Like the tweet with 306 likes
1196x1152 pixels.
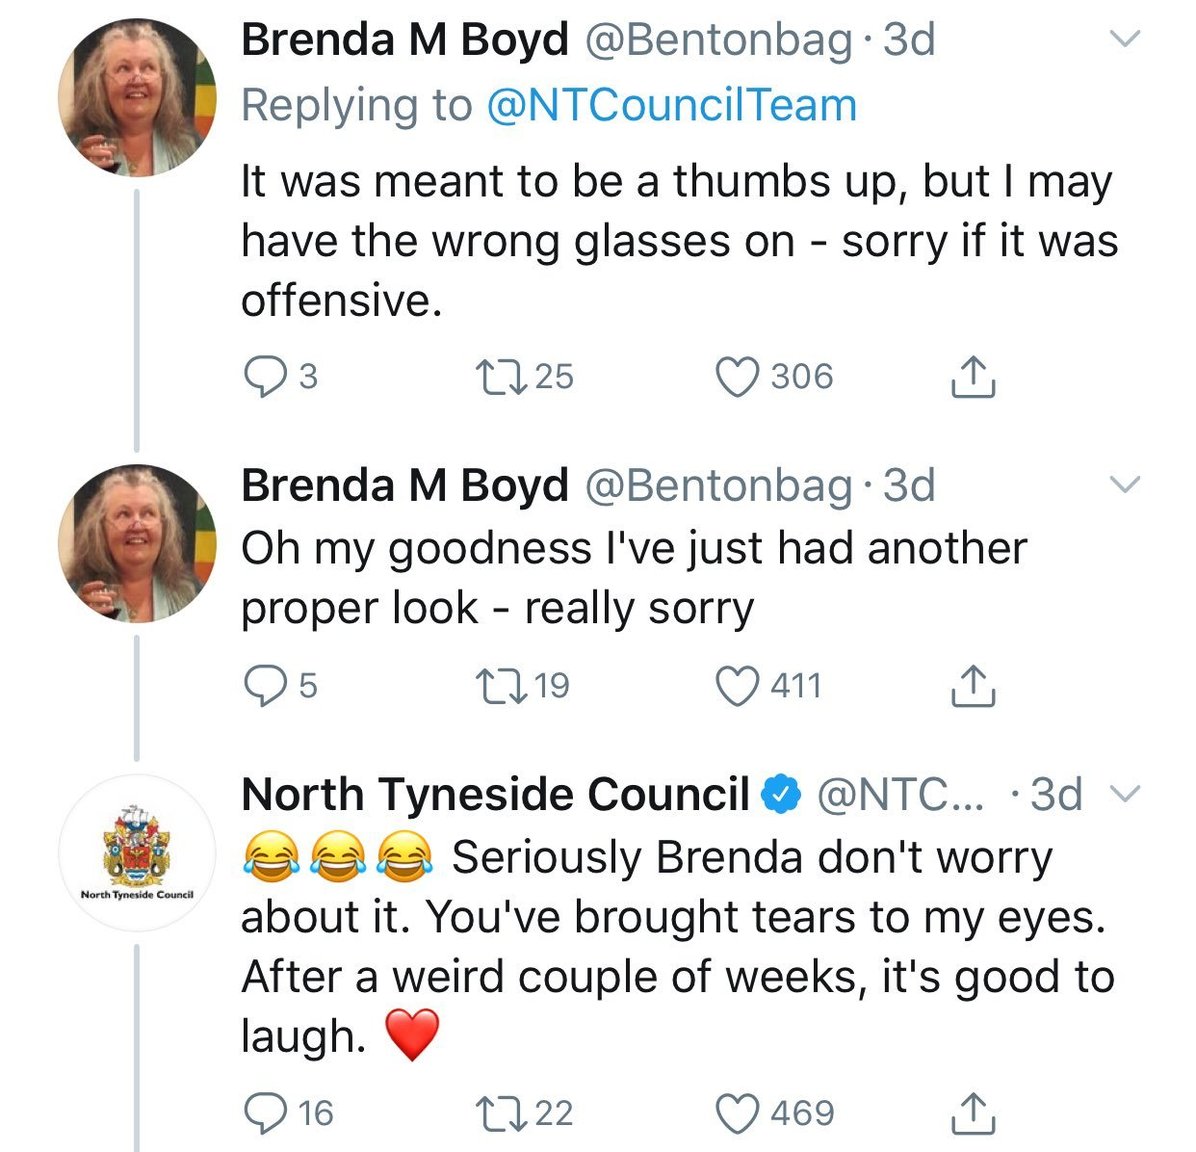(x=739, y=377)
